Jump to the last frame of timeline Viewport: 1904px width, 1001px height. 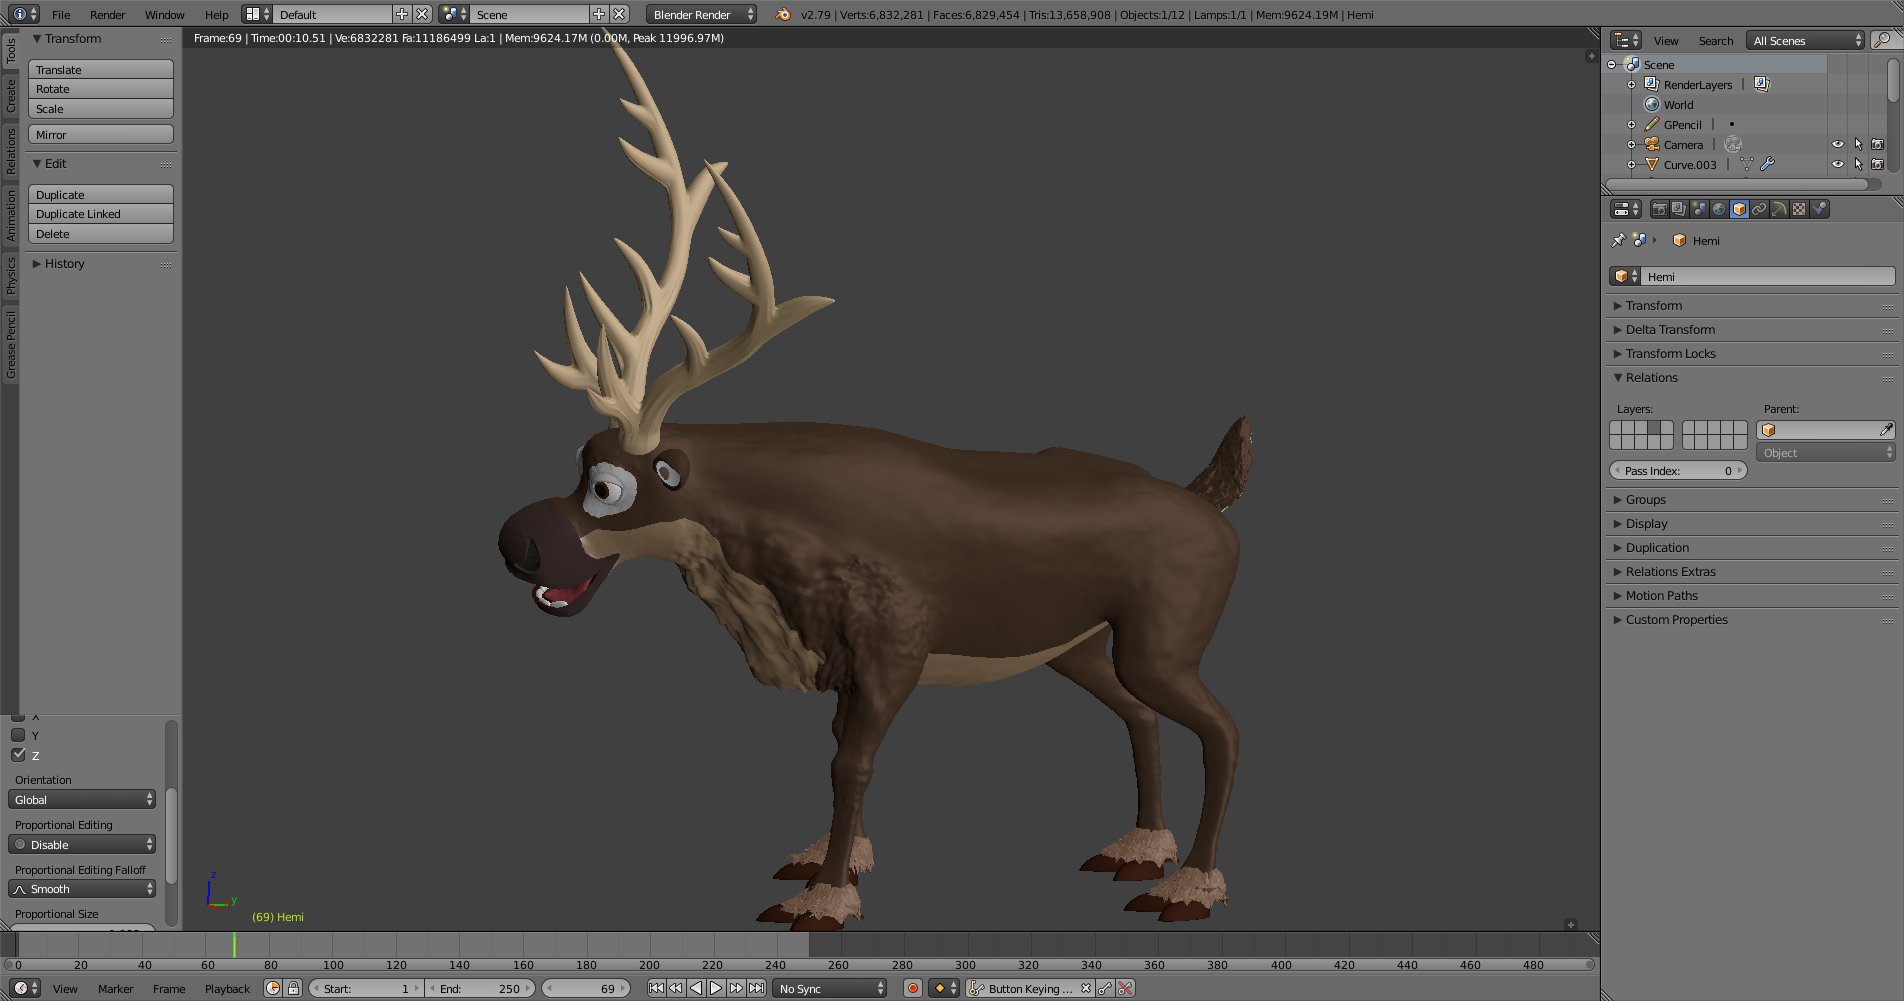click(x=756, y=988)
